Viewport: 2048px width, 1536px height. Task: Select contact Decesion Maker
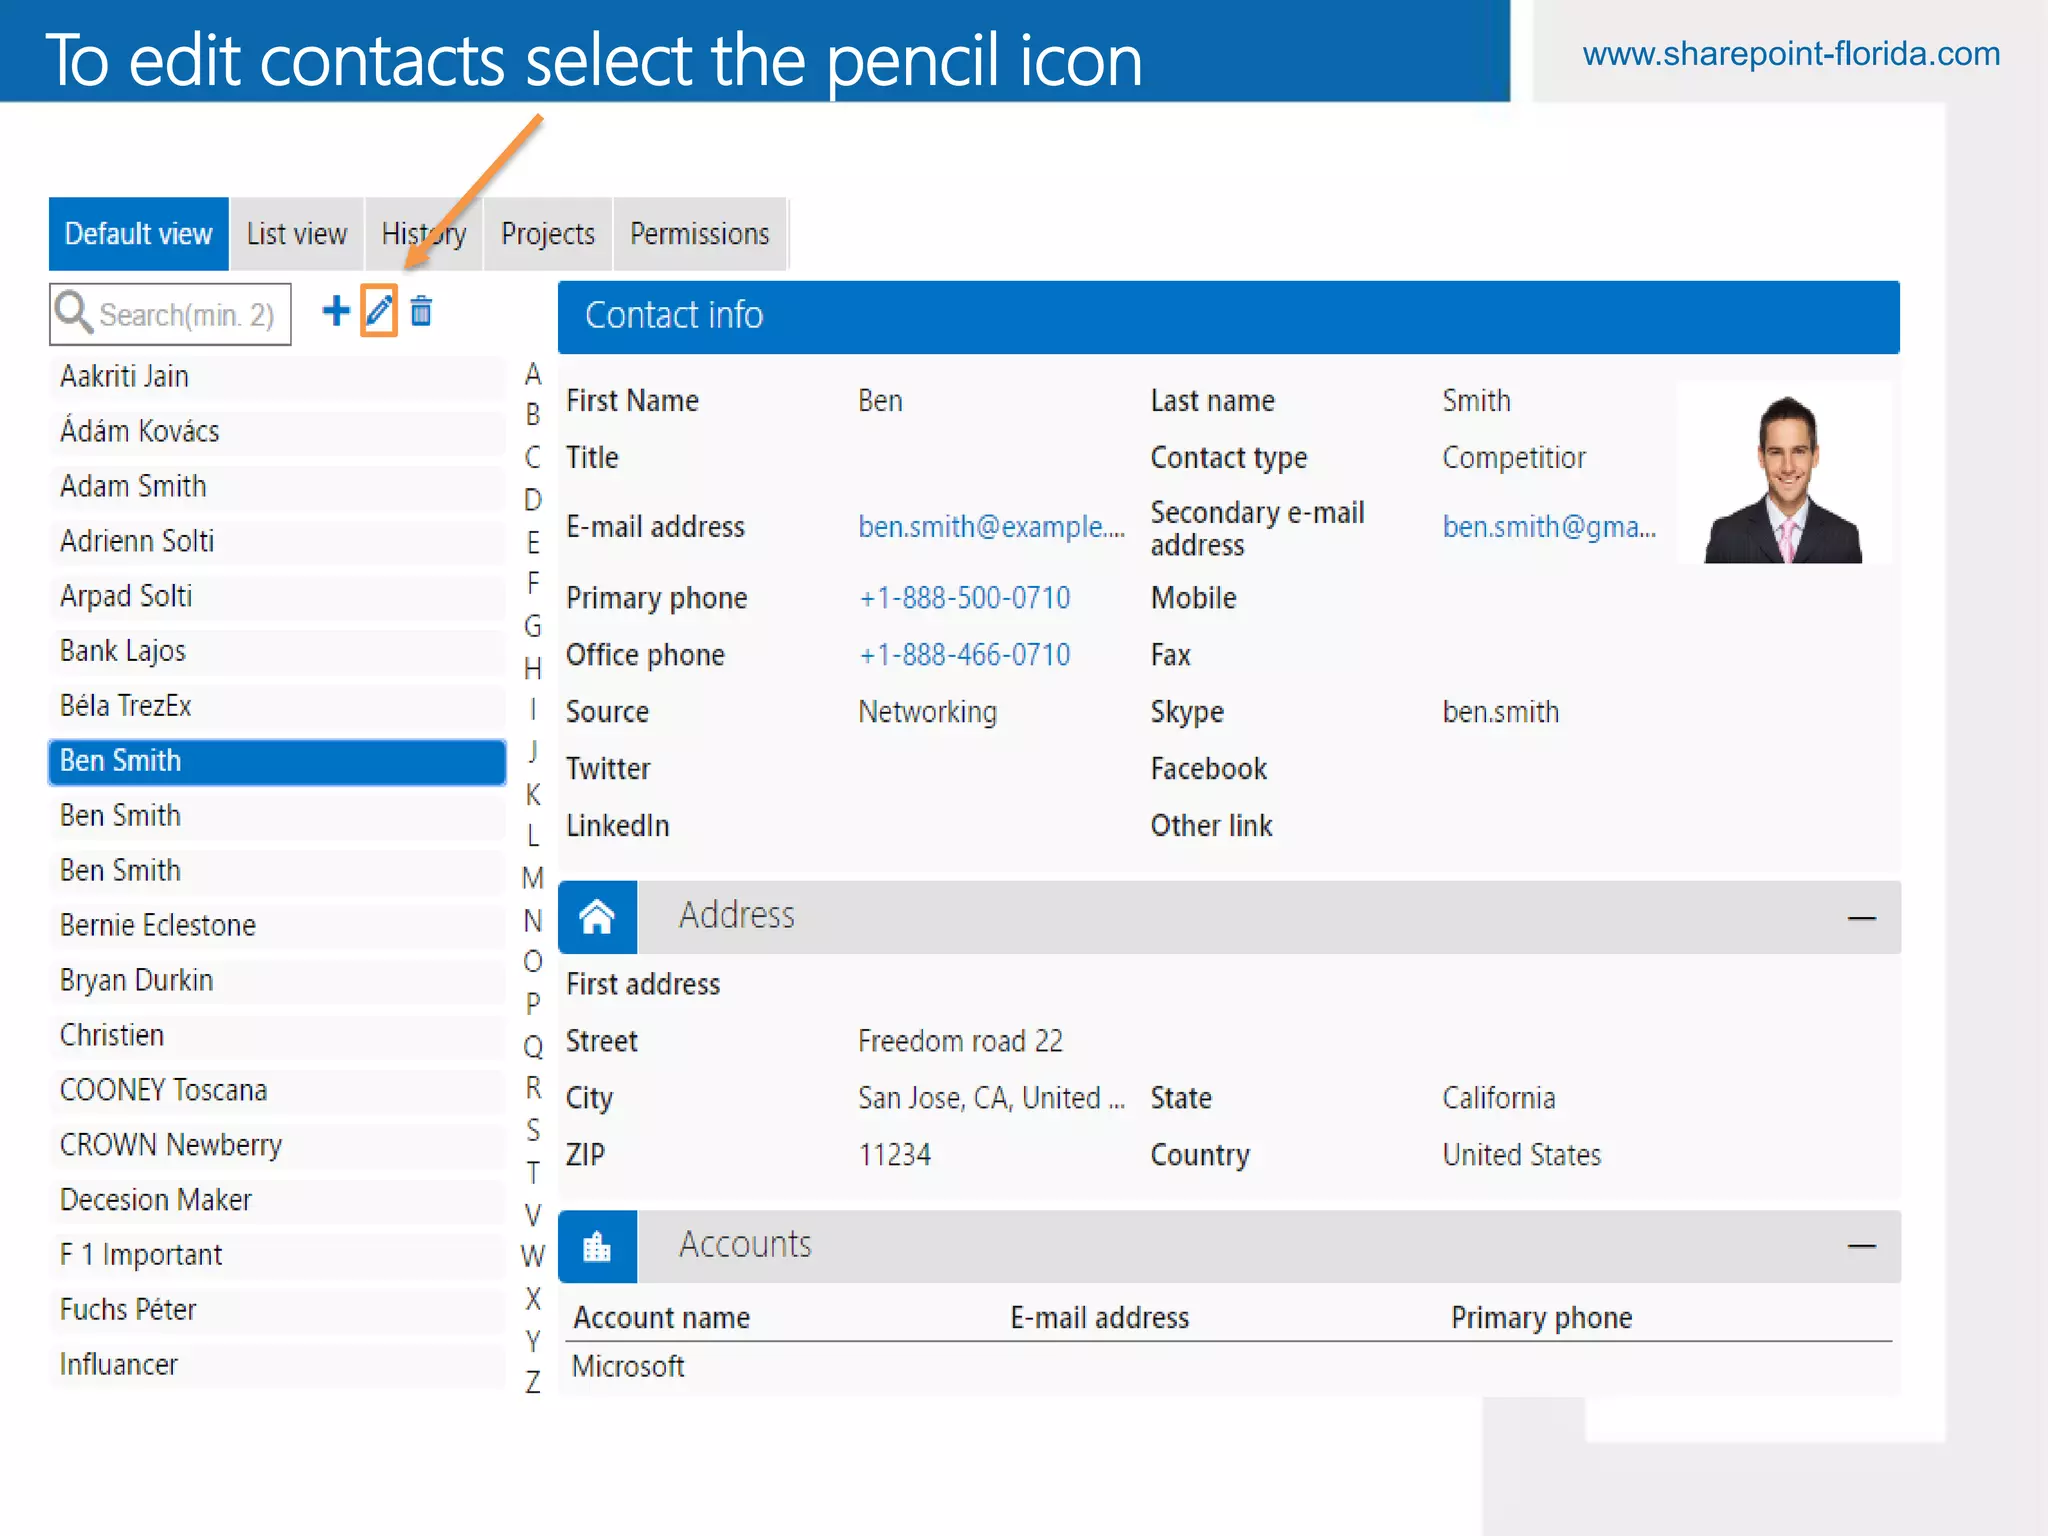pos(277,1201)
